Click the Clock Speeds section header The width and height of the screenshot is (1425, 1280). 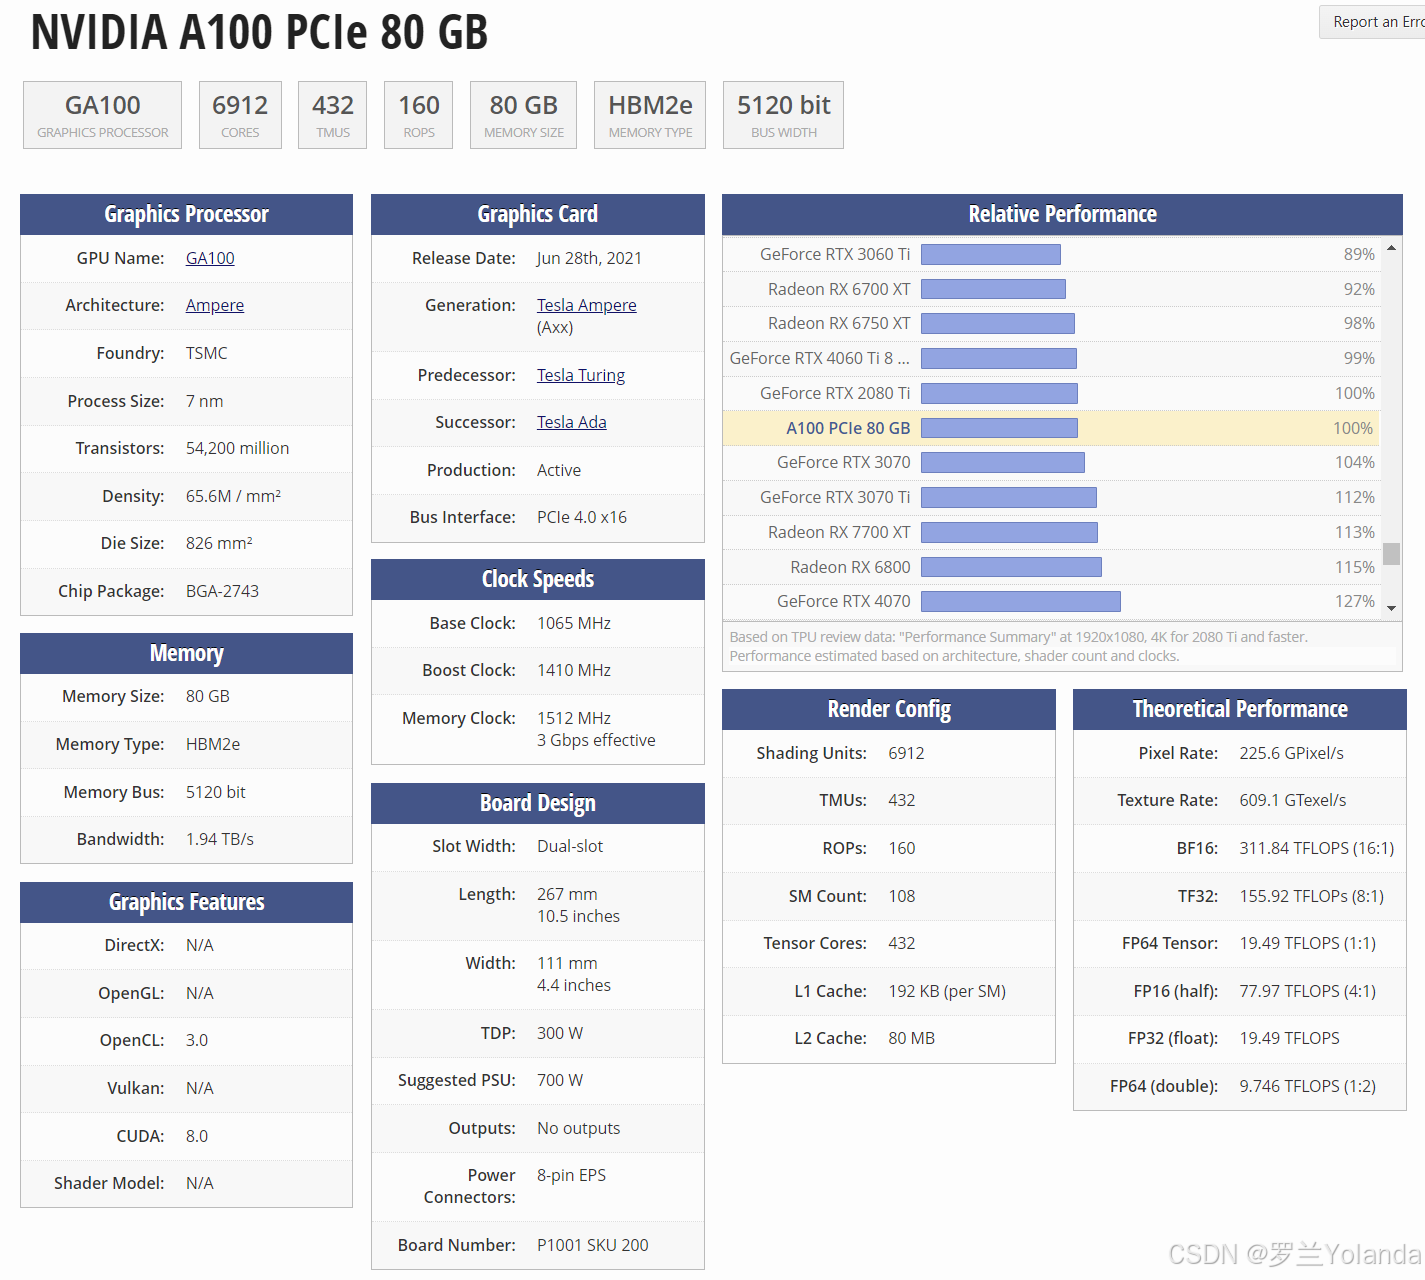click(x=538, y=579)
